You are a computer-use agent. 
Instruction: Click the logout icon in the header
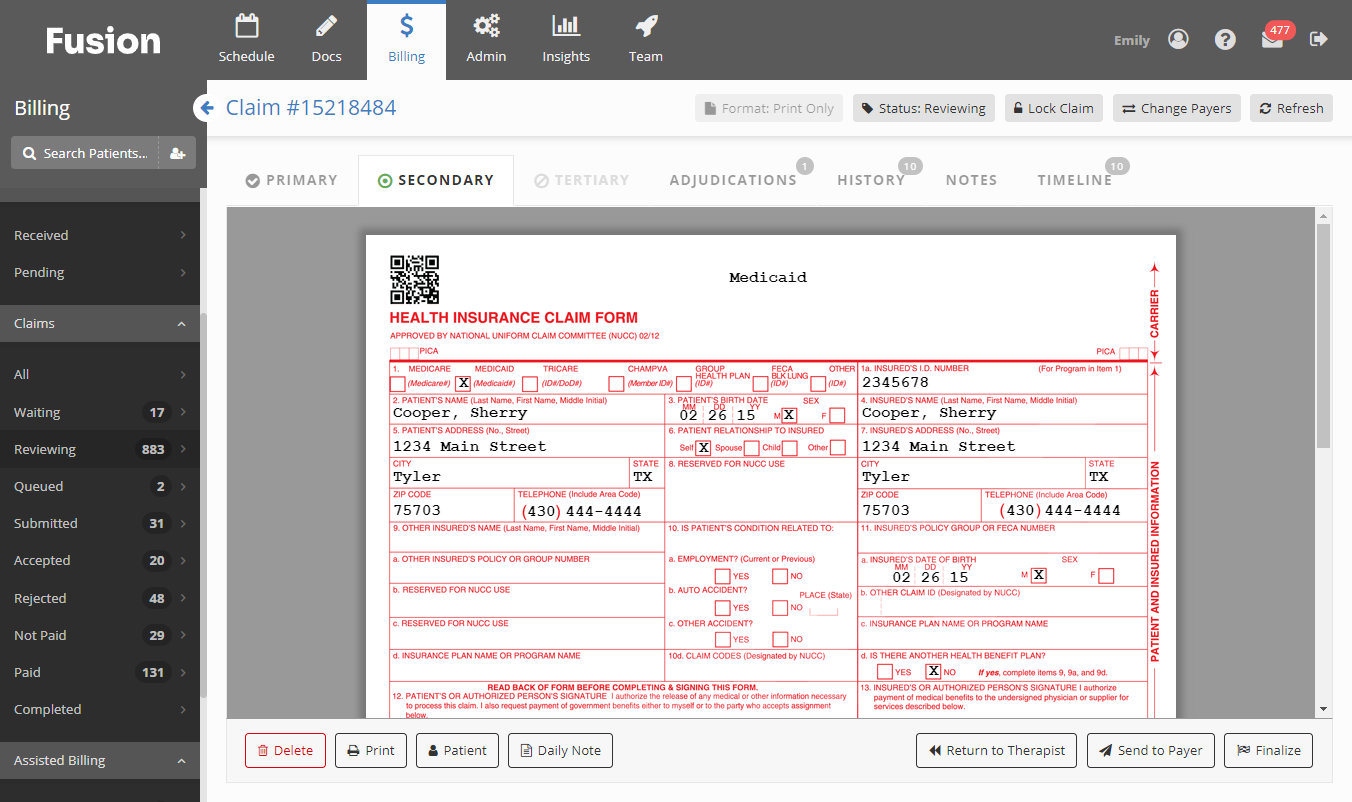tap(1318, 38)
